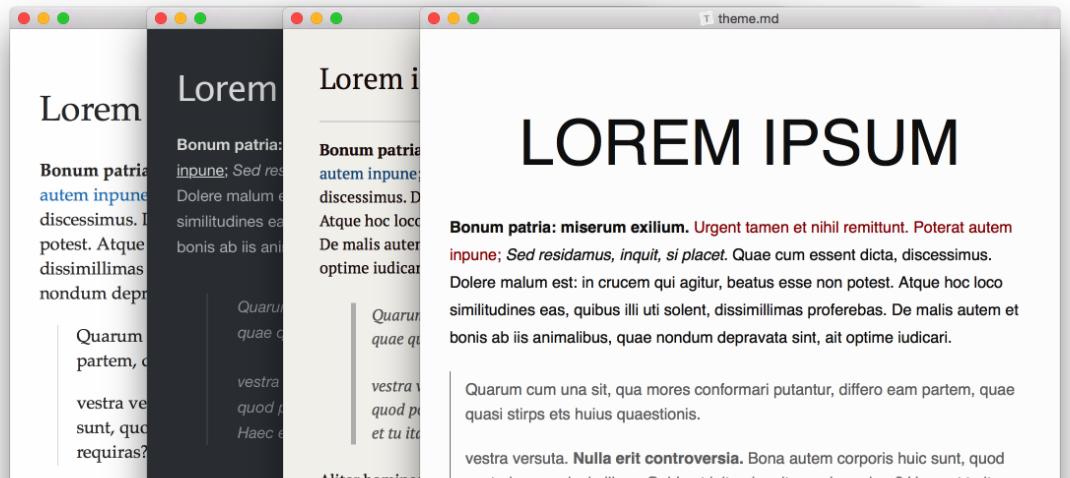Click bold 'Nulla erit controversia.' in the blockquote

659,458
